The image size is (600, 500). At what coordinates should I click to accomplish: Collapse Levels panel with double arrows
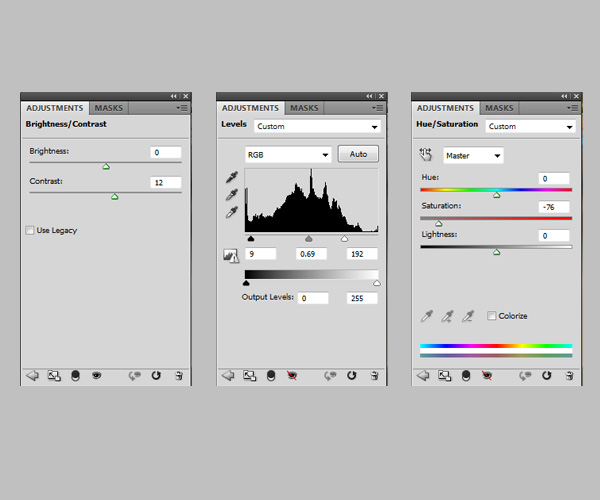(x=370, y=96)
